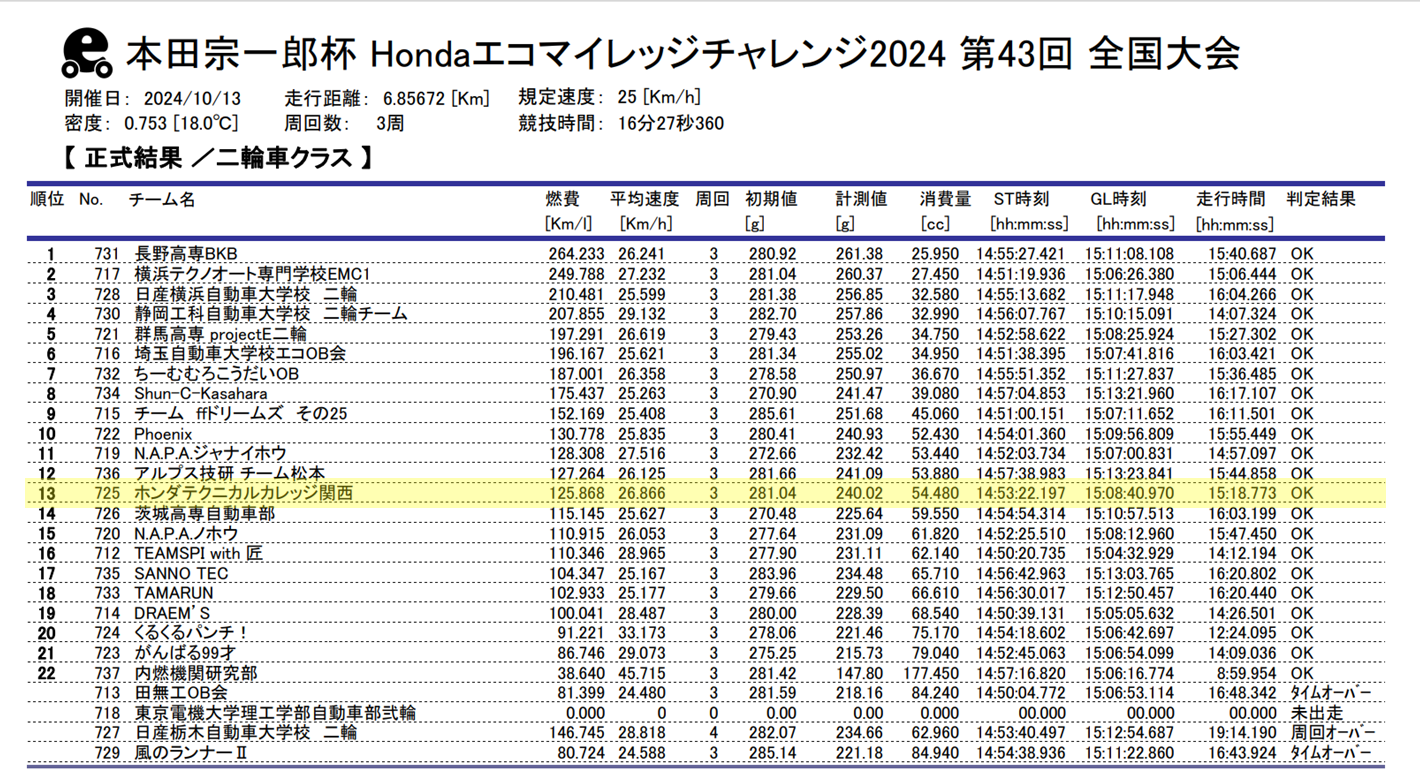Select the 消費量 column header
Image resolution: width=1420 pixels, height=780 pixels.
tap(945, 200)
